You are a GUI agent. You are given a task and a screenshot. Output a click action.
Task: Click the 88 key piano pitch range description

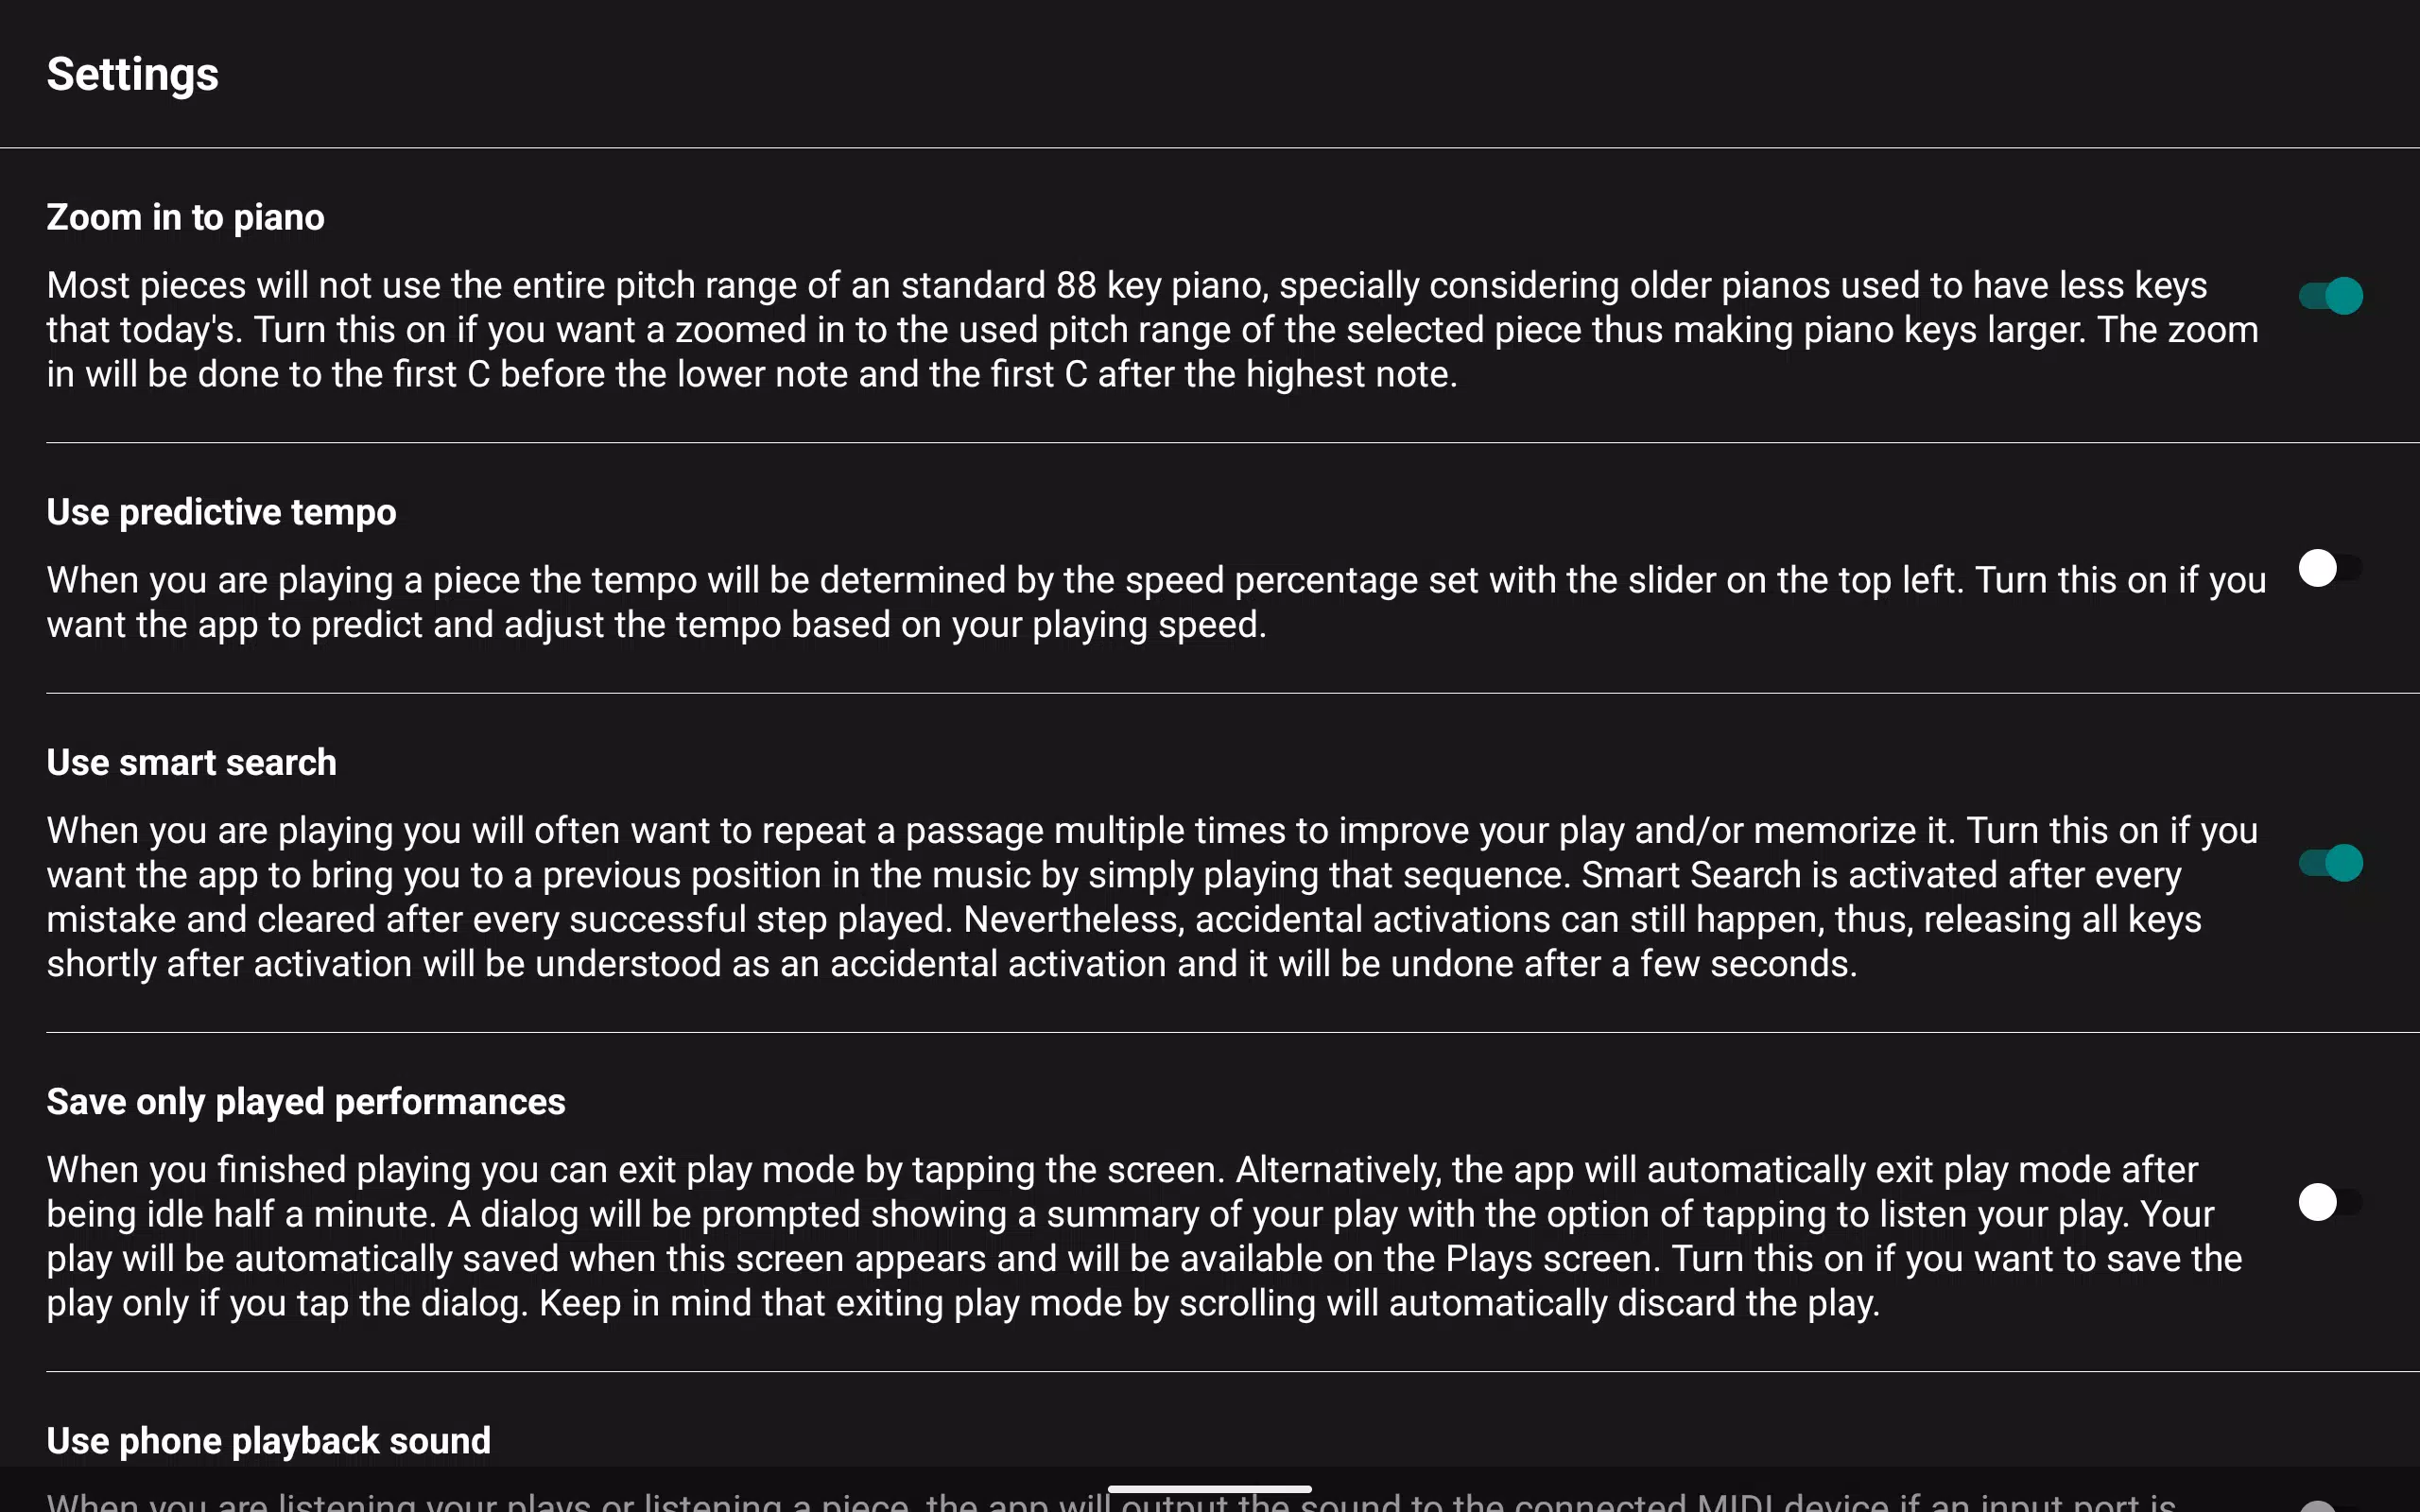point(1150,330)
